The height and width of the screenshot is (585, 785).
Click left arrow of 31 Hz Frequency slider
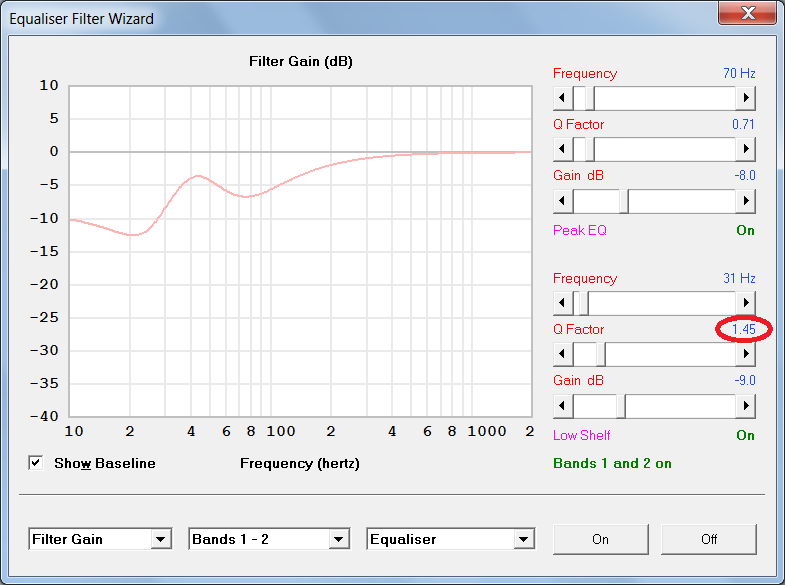tap(563, 303)
